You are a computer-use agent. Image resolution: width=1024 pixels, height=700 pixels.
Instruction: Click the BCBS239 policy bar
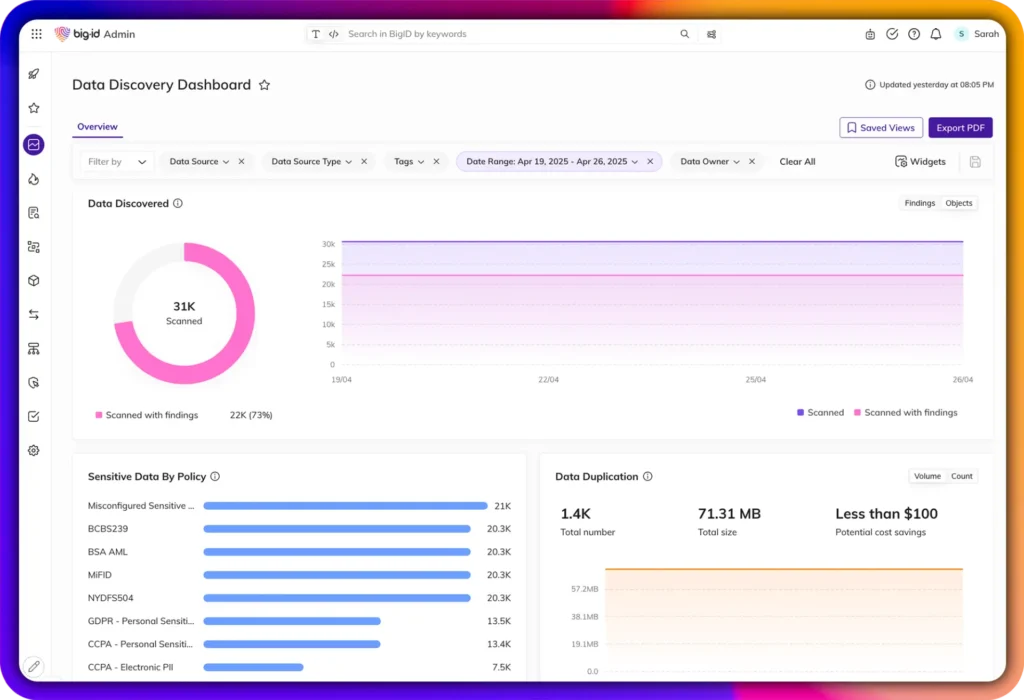coord(336,529)
